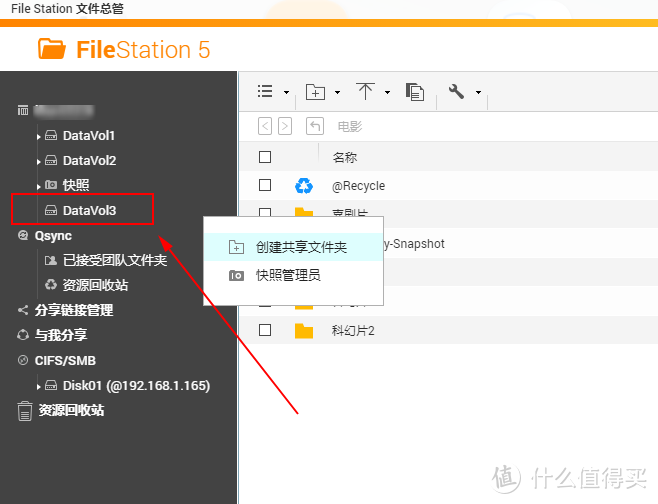Click the team folder icon
Viewport: 658px width, 504px height.
point(51,261)
